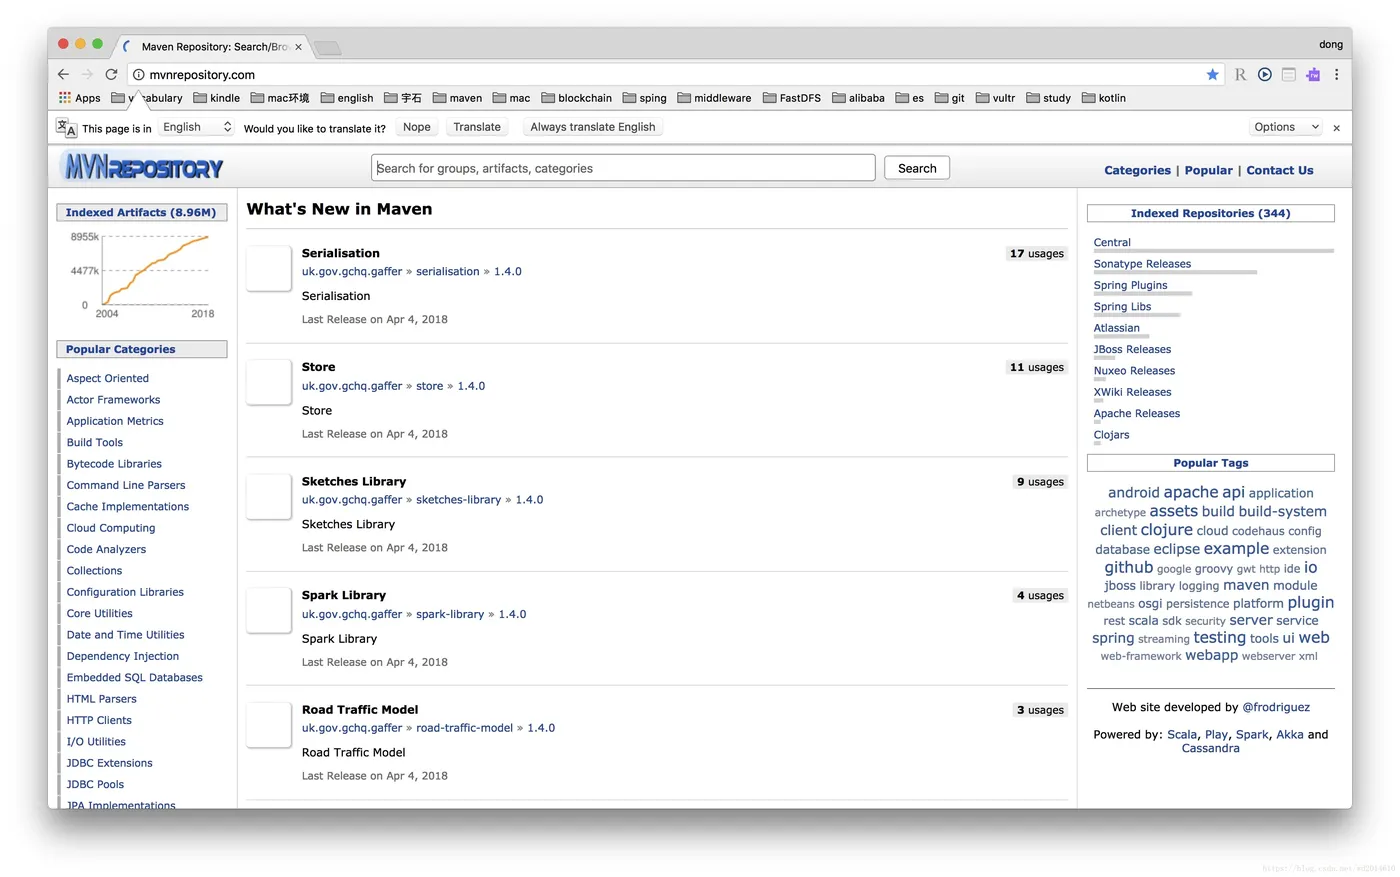1400x877 pixels.
Task: Open the R extension icon
Action: [1240, 75]
